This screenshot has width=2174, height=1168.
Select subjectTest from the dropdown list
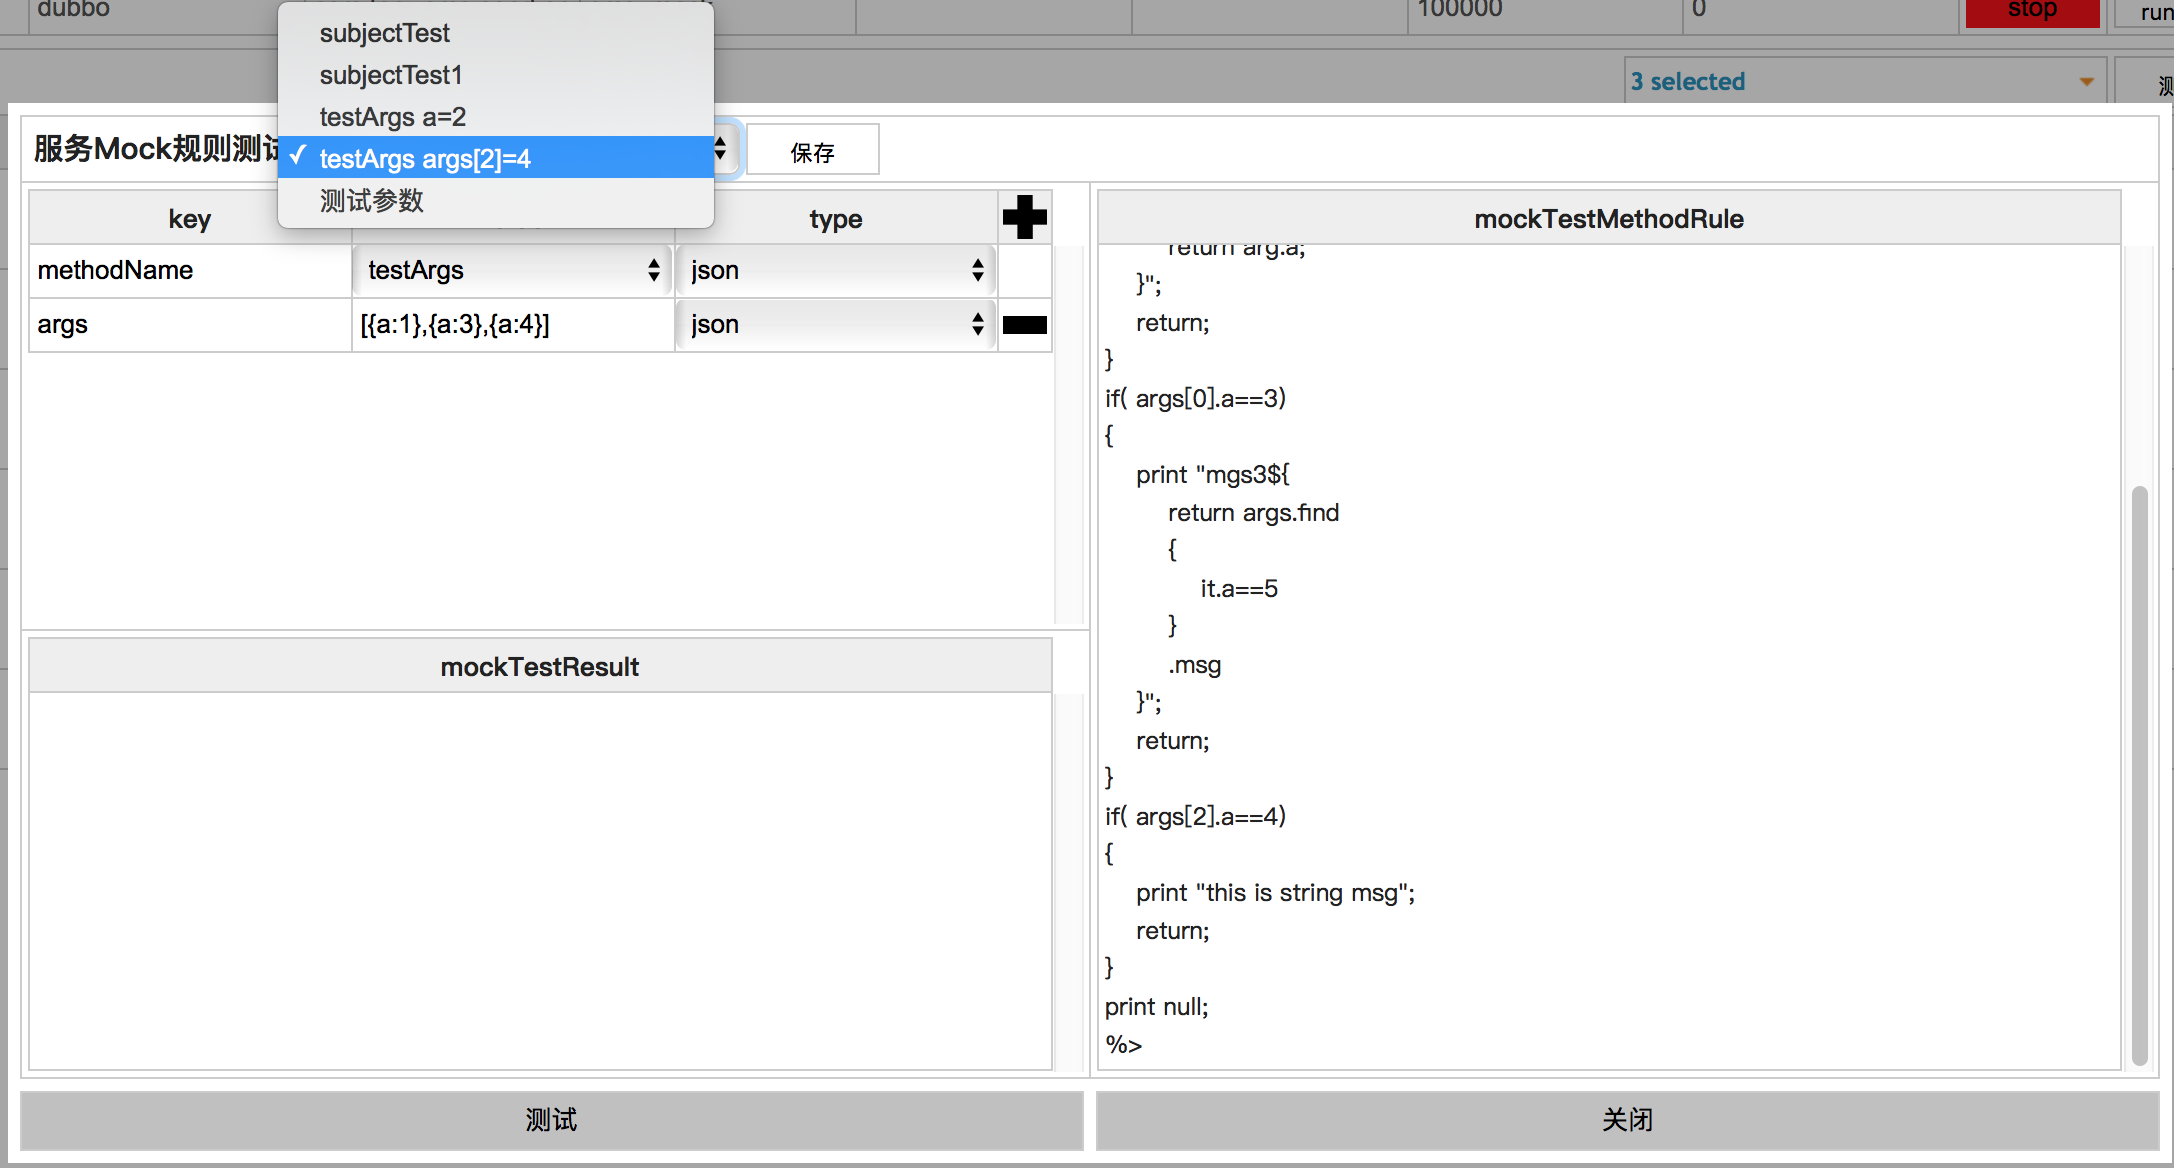(x=384, y=33)
